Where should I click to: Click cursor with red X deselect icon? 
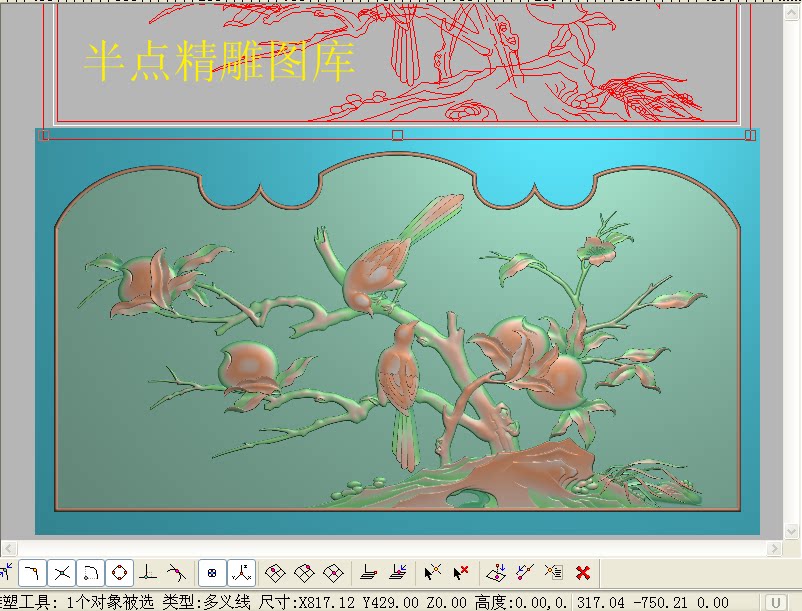coord(461,572)
